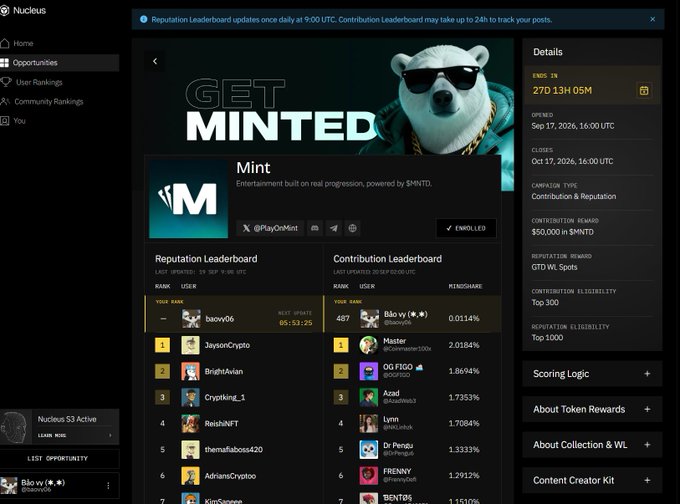Image resolution: width=680 pixels, height=504 pixels.
Task: Open ReishiNFT's leaderboard entry
Action: click(x=234, y=423)
